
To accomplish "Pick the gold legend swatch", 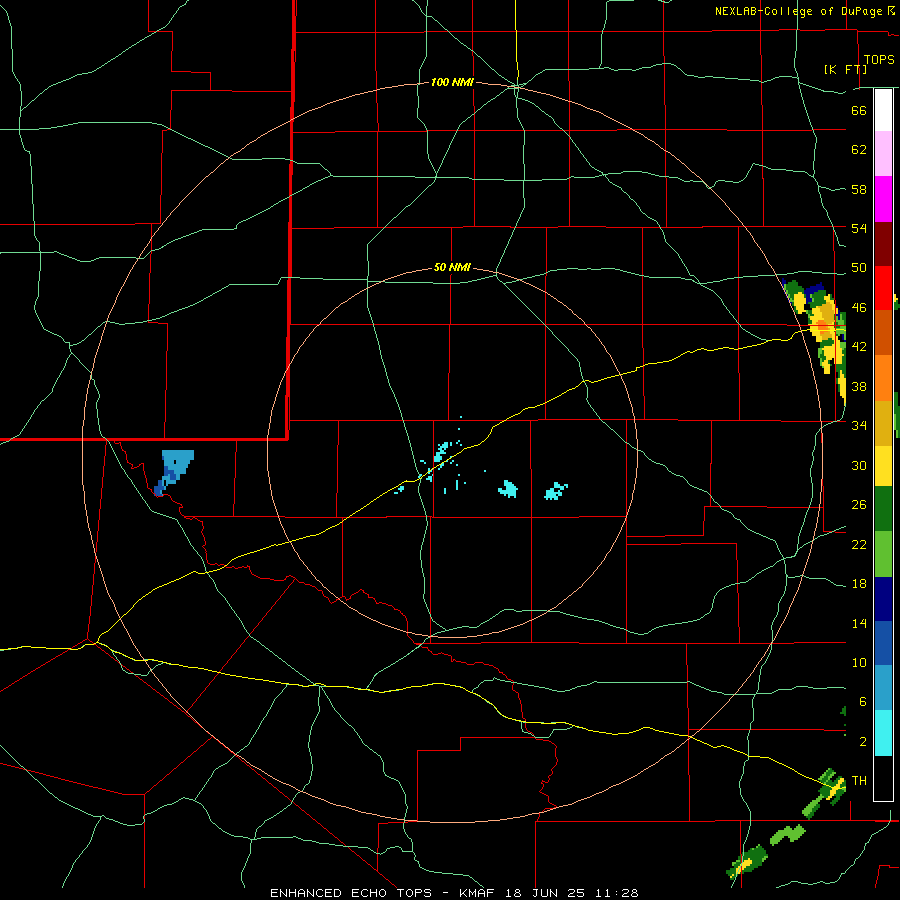I will [x=883, y=424].
